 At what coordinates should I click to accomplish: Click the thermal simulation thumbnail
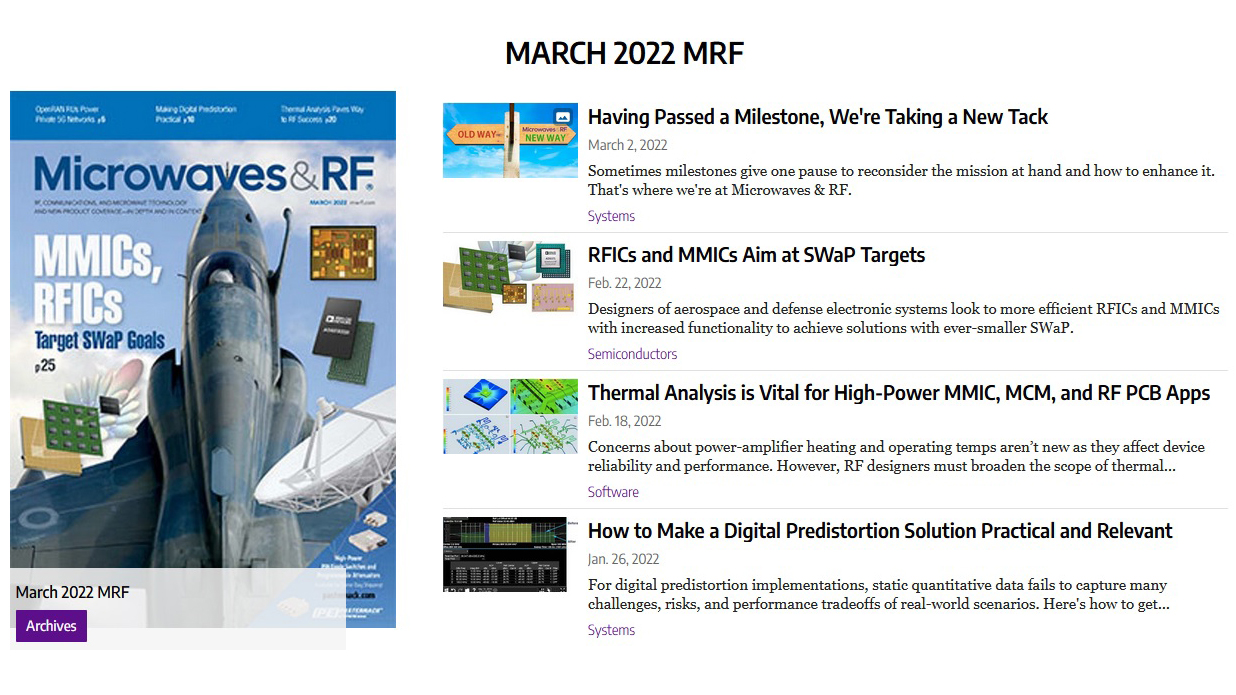point(508,415)
